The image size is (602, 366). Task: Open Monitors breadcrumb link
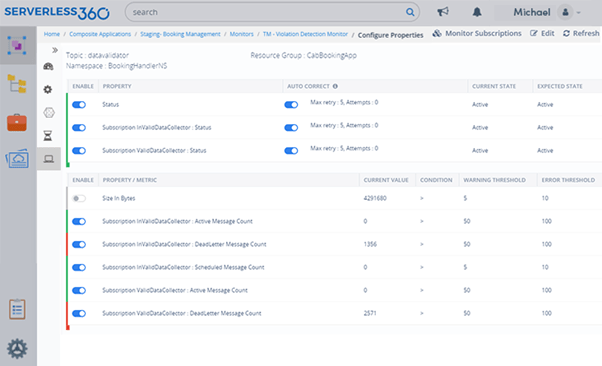(241, 34)
